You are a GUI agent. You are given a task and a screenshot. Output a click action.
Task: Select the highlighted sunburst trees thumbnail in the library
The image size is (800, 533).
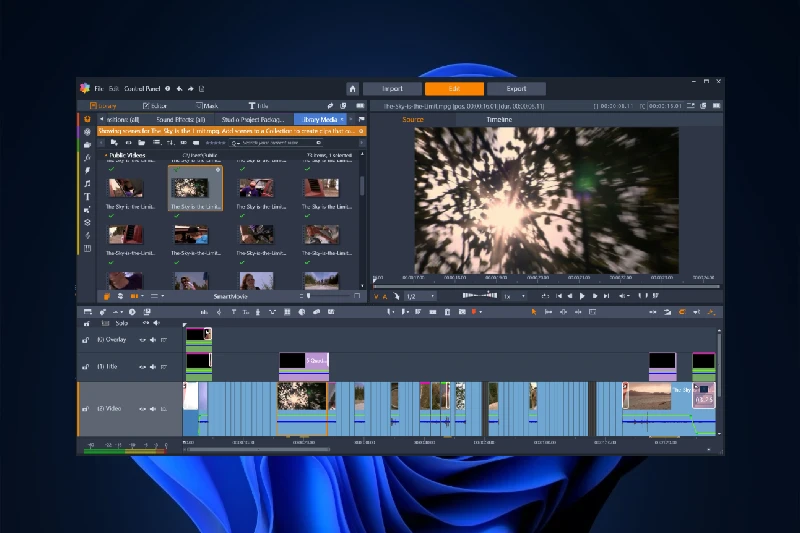point(195,188)
